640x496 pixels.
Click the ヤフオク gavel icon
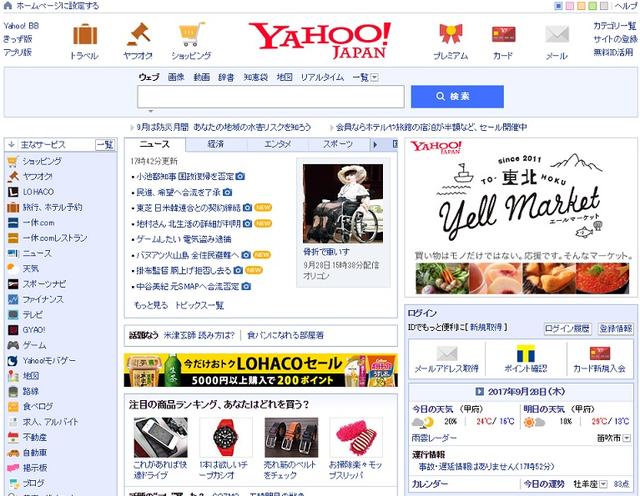(x=137, y=35)
